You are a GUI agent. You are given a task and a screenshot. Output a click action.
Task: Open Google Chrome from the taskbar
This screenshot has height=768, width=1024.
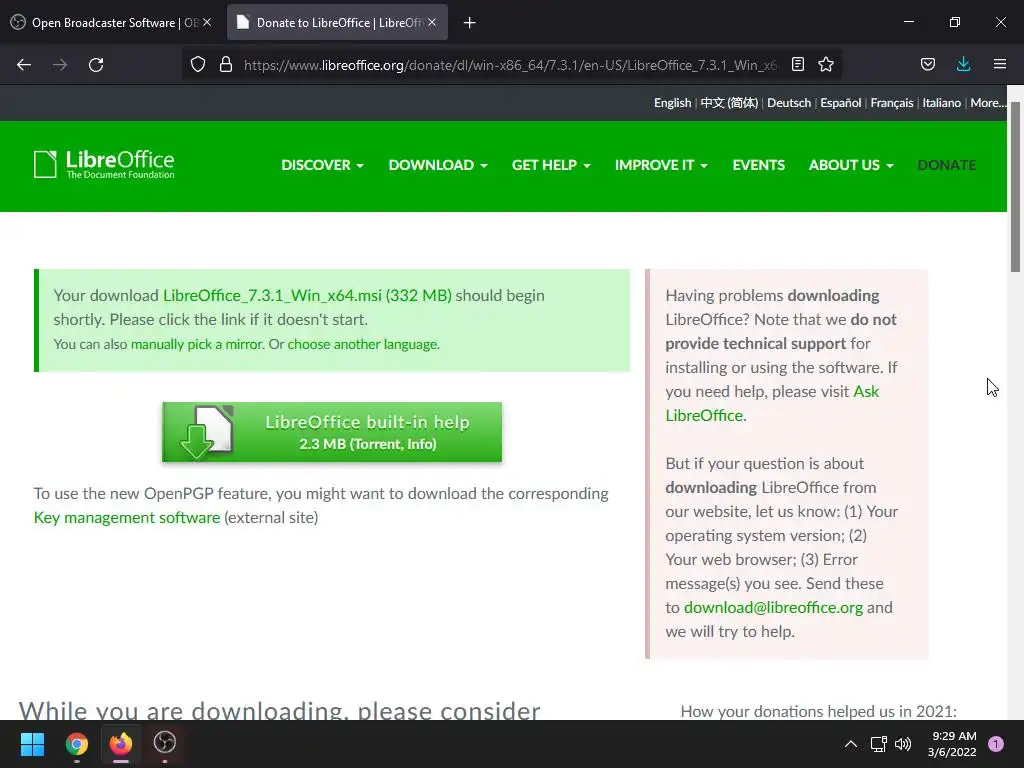pos(76,744)
